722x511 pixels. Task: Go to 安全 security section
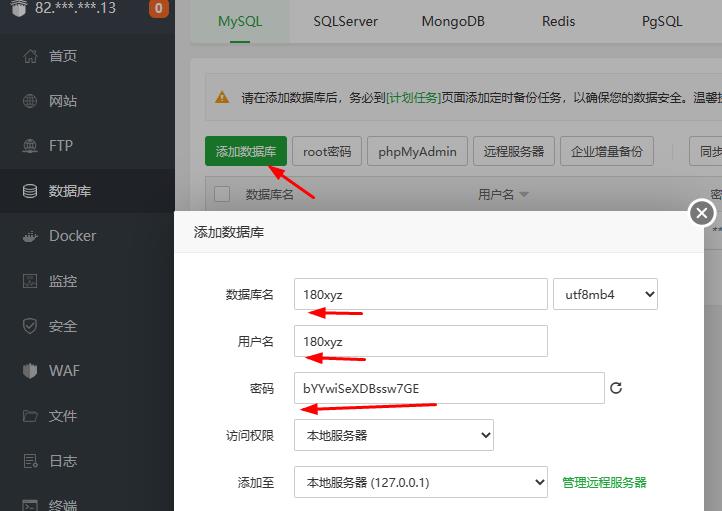pos(63,326)
